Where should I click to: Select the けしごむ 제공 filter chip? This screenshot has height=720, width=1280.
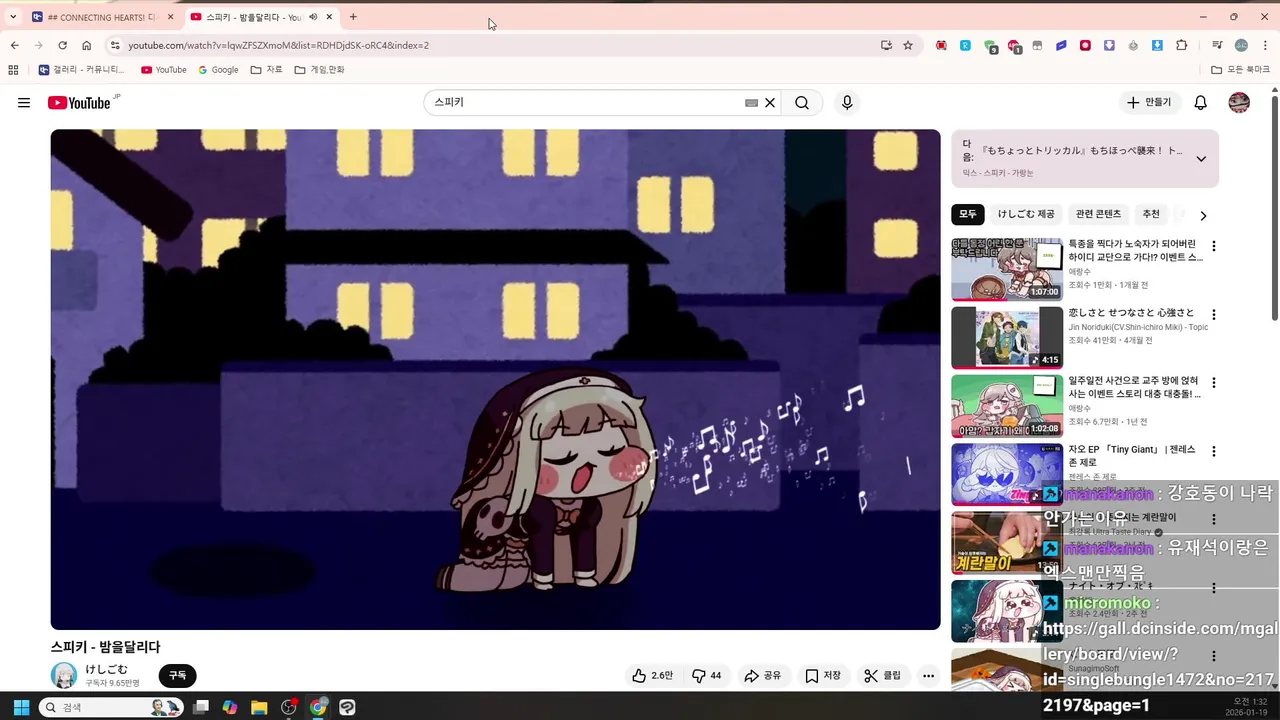[1026, 215]
